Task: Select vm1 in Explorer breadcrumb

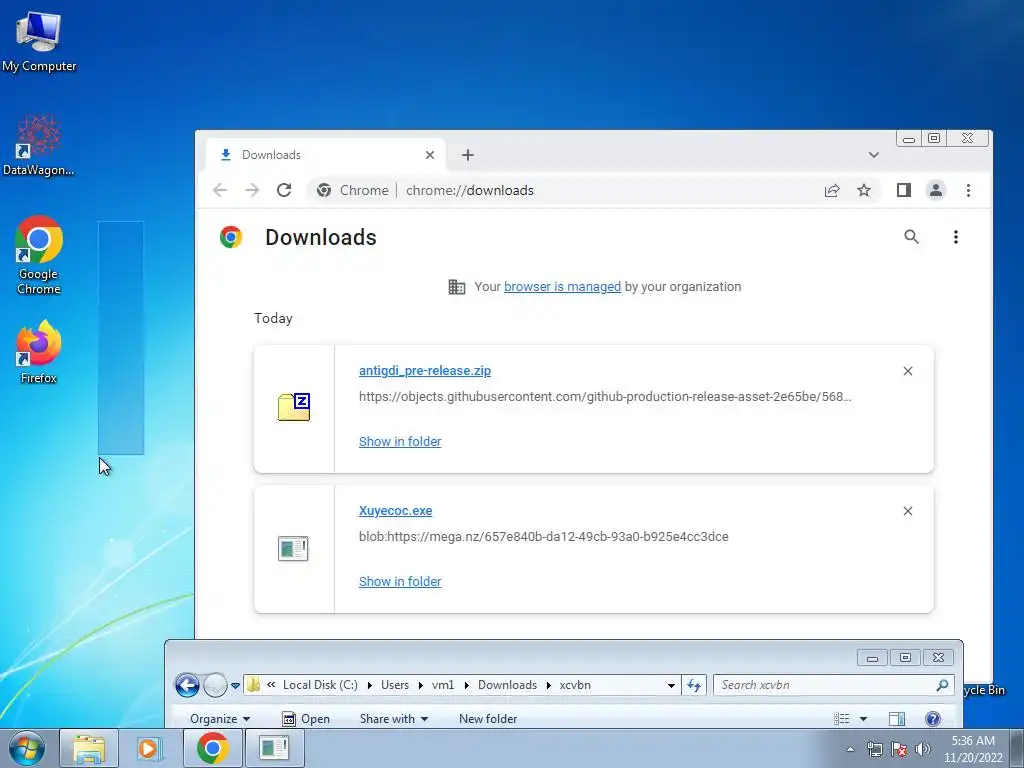Action: [442, 685]
